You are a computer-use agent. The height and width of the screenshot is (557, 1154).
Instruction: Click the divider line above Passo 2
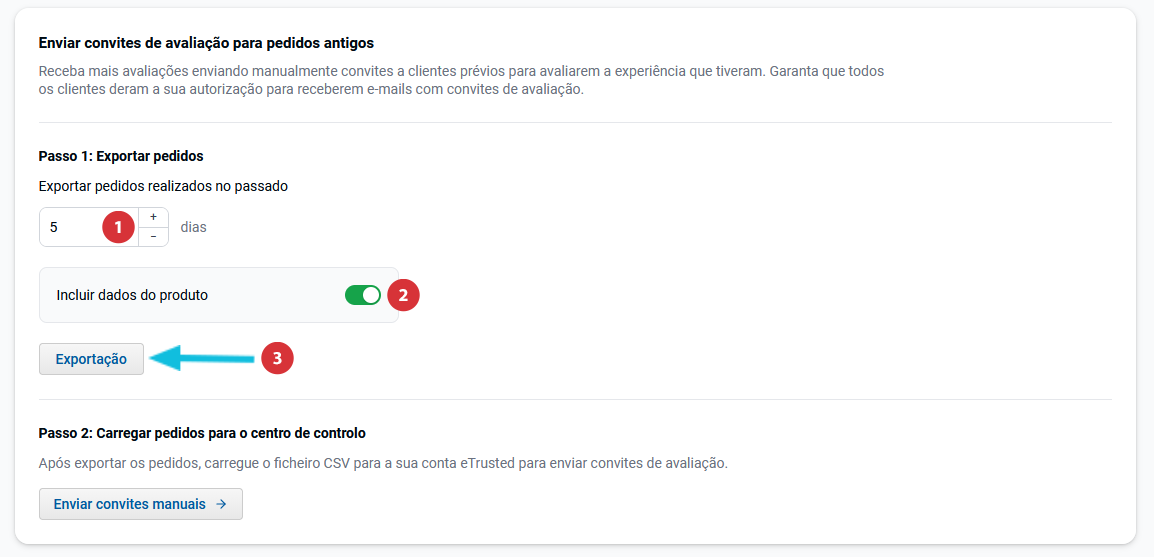575,400
